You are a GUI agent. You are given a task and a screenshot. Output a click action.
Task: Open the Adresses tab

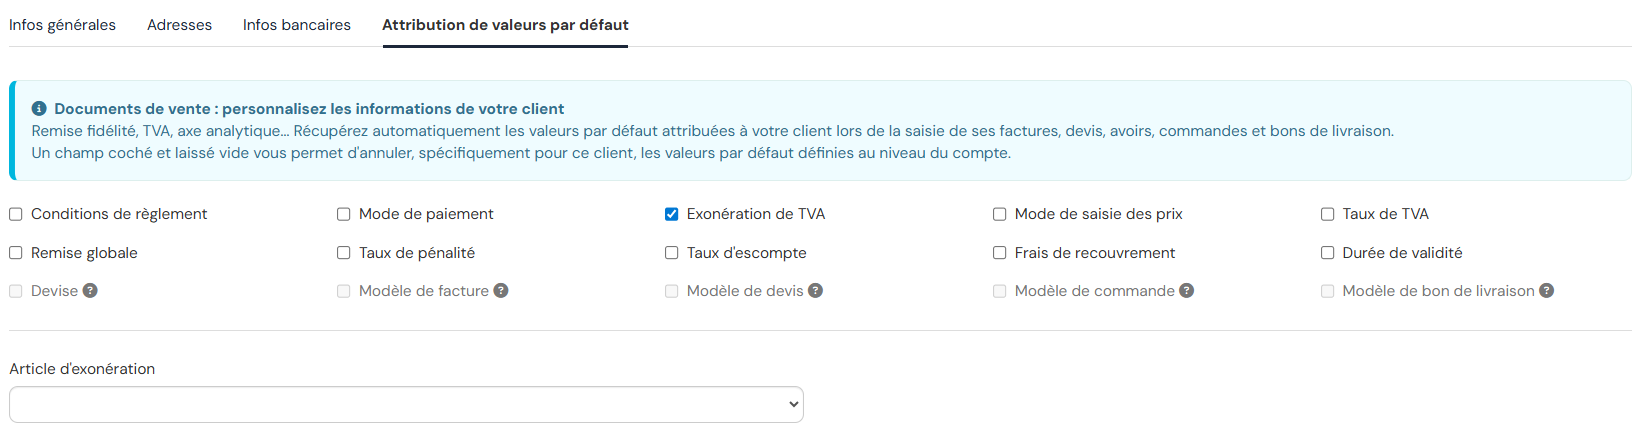[179, 25]
